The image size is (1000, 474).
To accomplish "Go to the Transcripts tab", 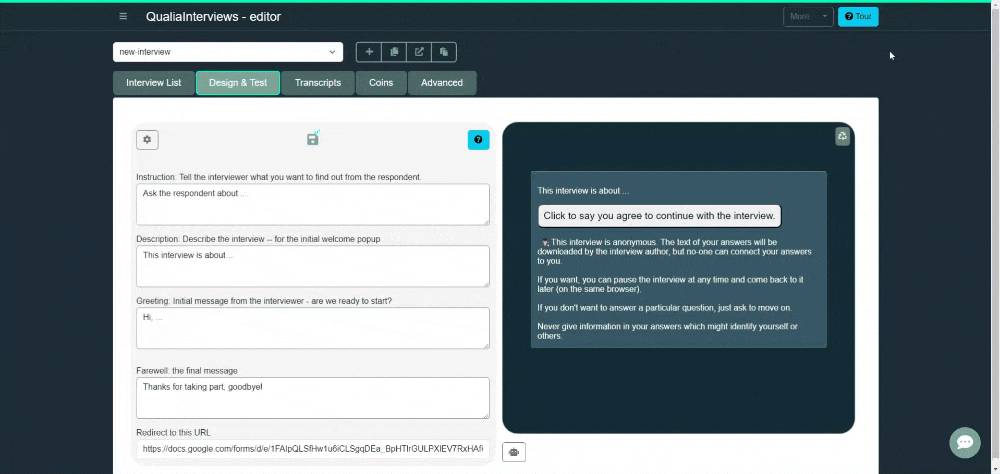I will [318, 83].
